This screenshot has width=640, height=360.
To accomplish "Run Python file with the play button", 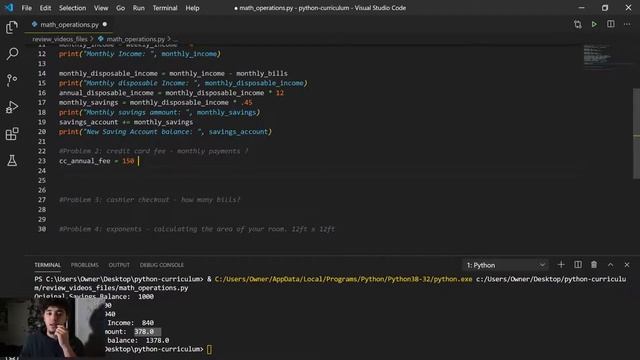I will tap(594, 24).
